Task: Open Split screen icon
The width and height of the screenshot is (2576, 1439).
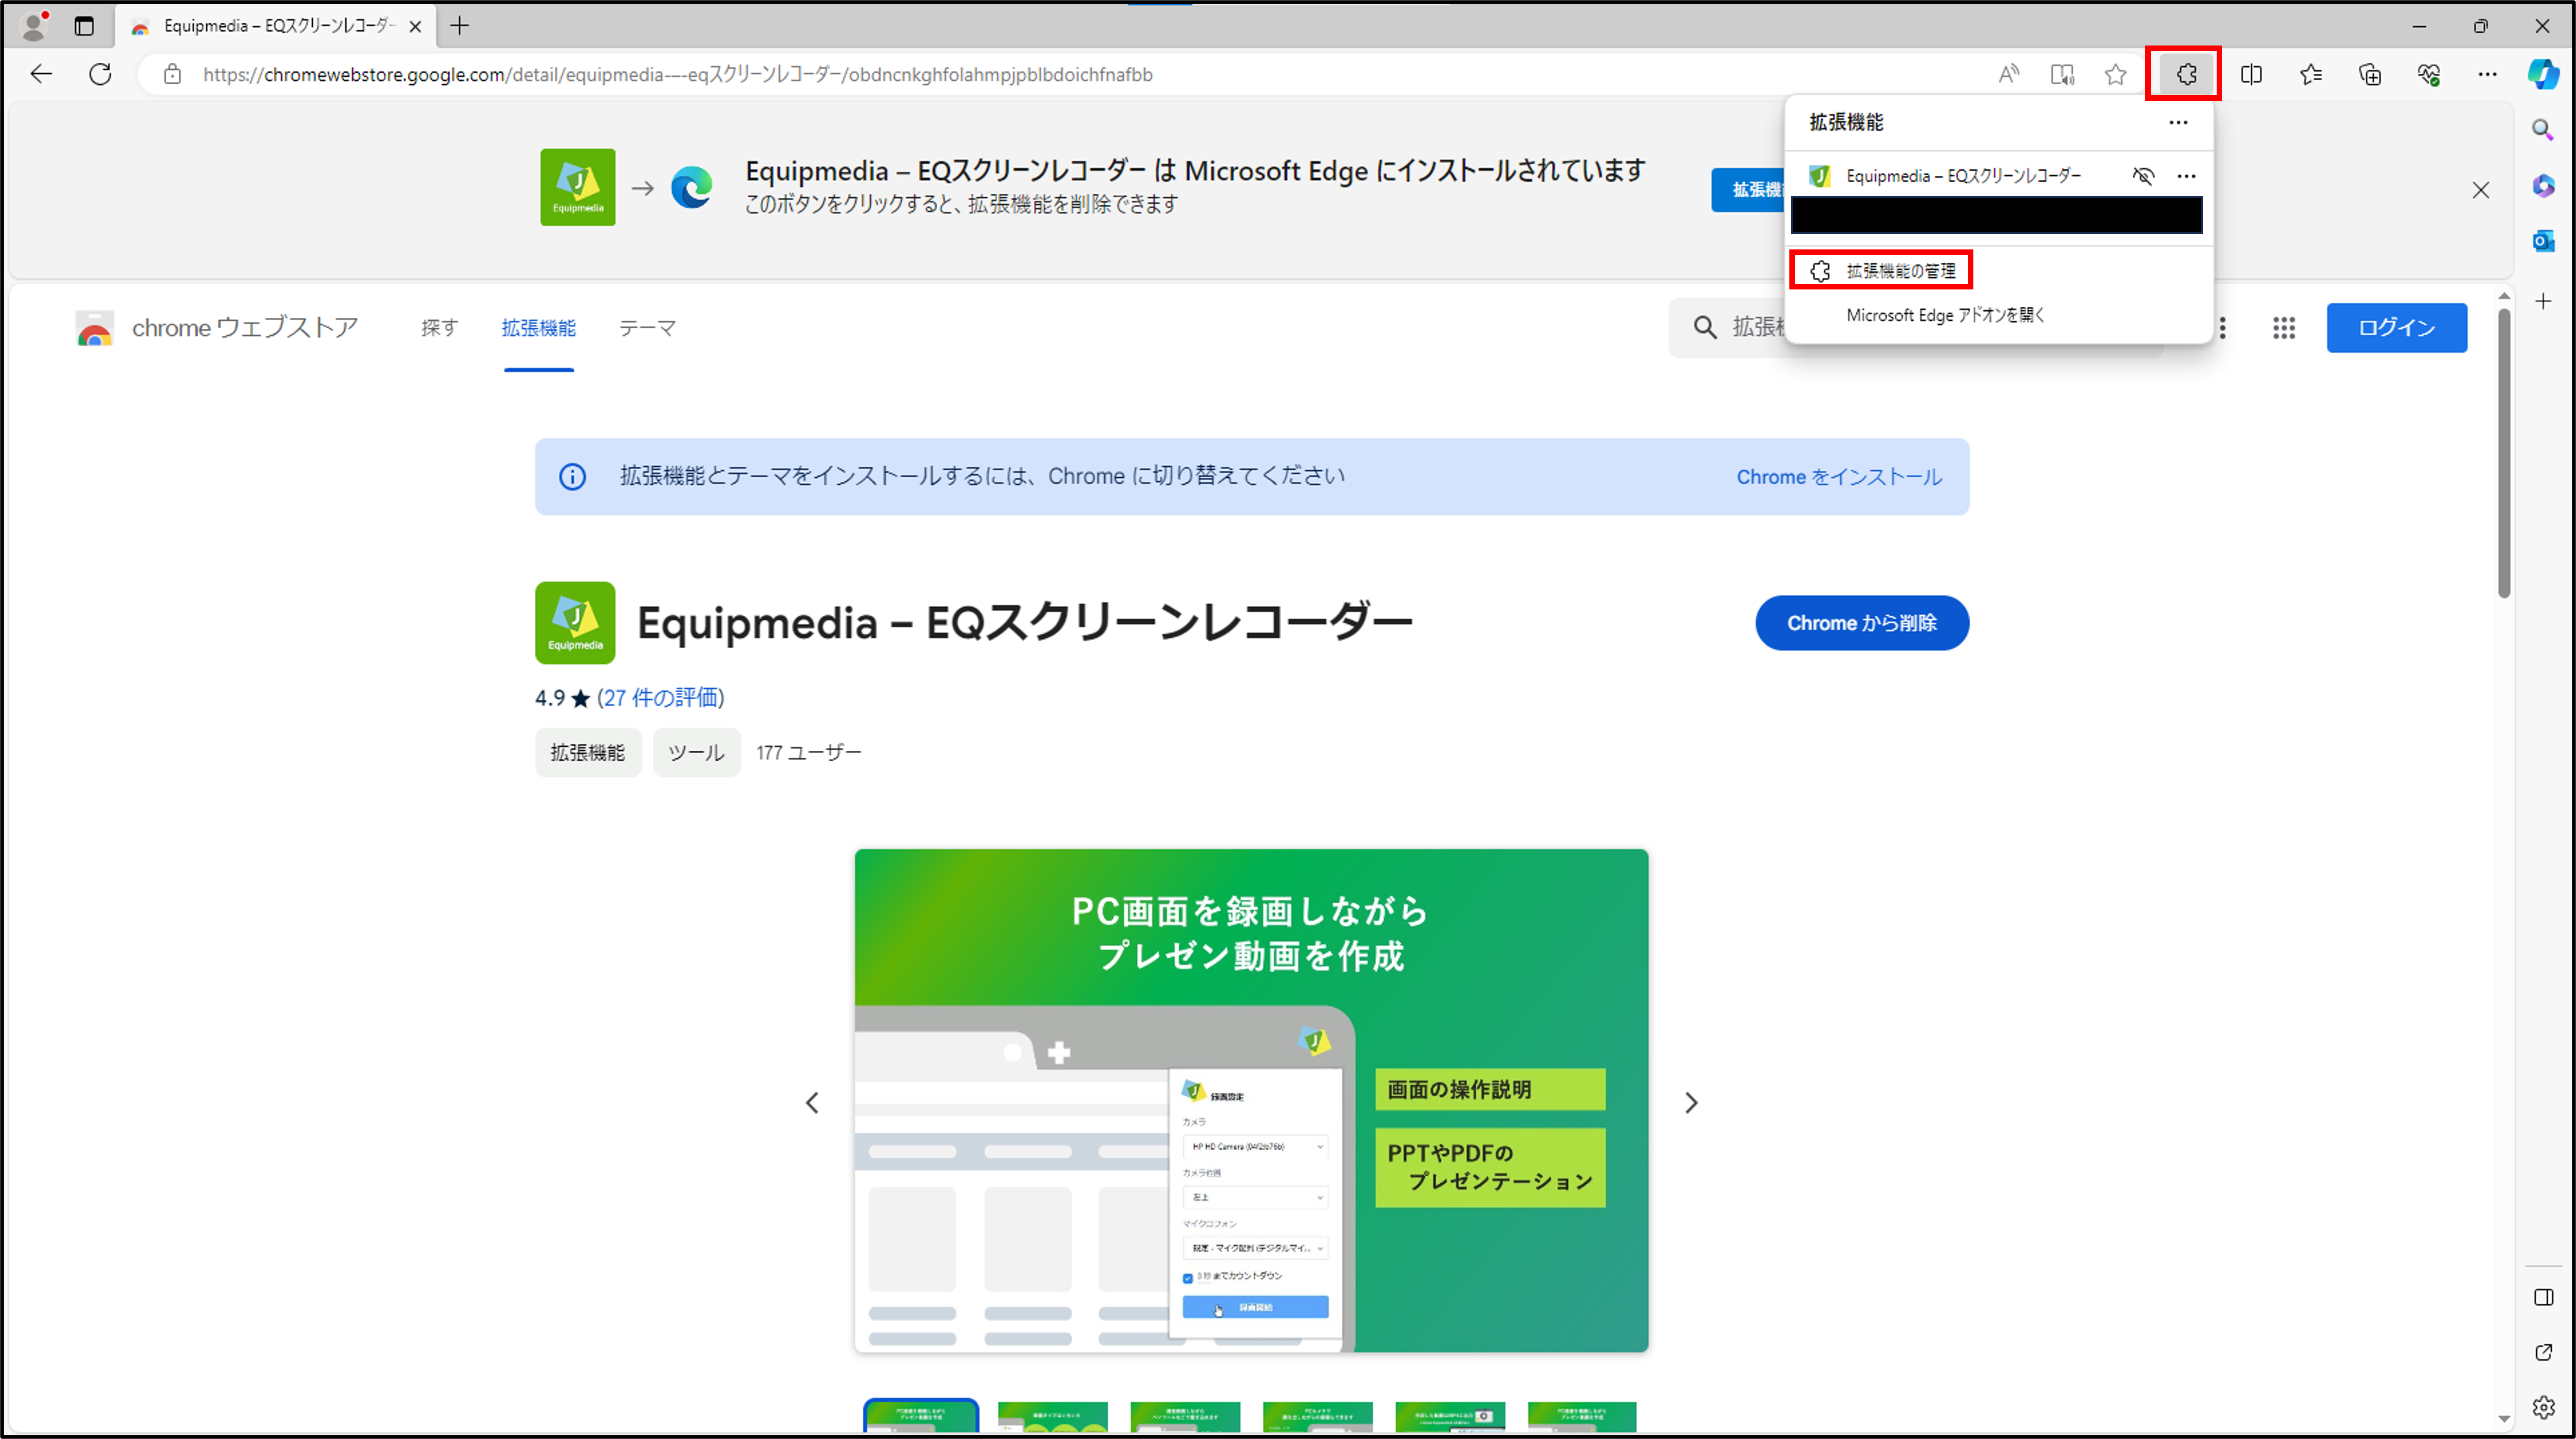Action: tap(2251, 74)
